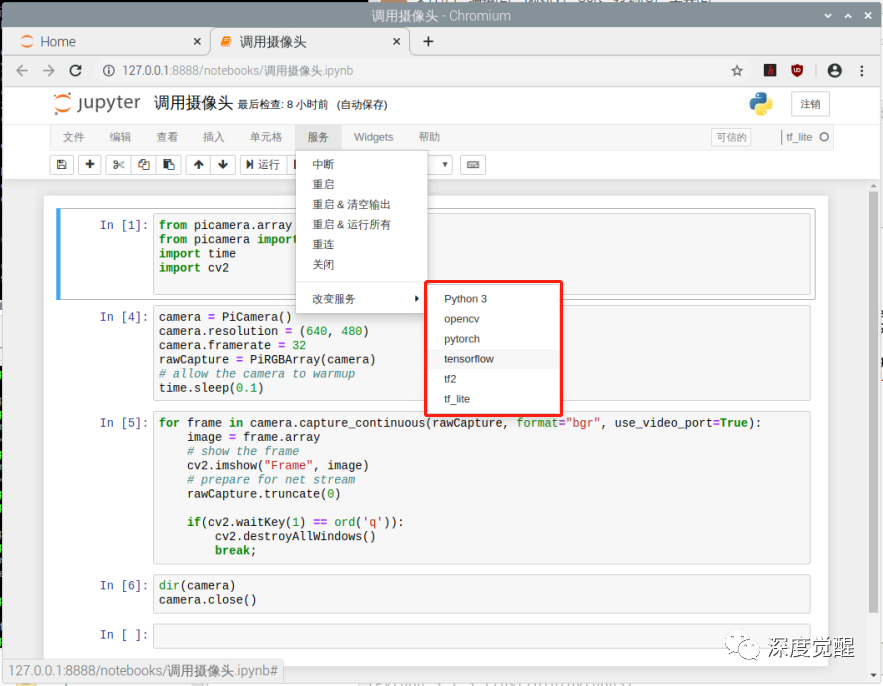Collapse the Chromium window title bar arrow
Viewport: 883px width, 686px height.
click(828, 16)
